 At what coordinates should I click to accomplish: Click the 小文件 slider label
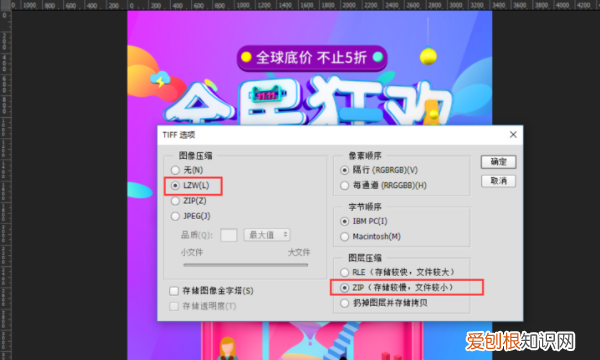click(x=192, y=252)
